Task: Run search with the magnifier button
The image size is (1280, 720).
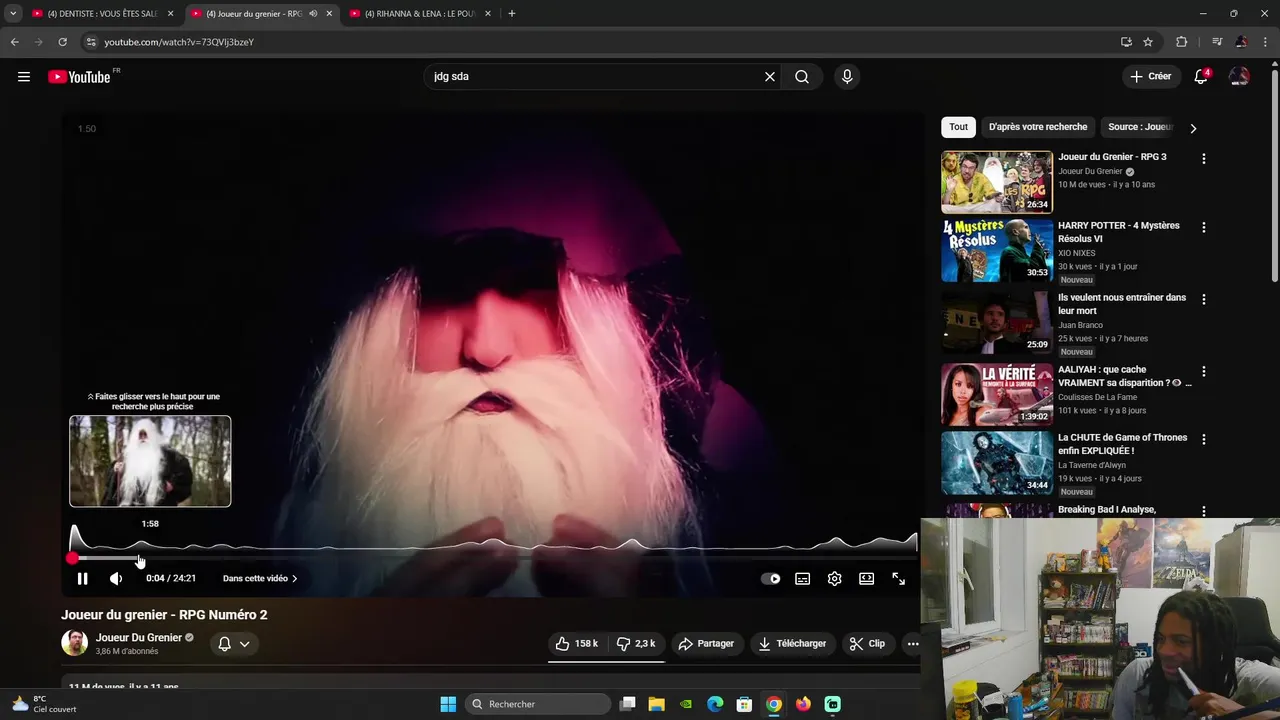Action: pos(802,77)
